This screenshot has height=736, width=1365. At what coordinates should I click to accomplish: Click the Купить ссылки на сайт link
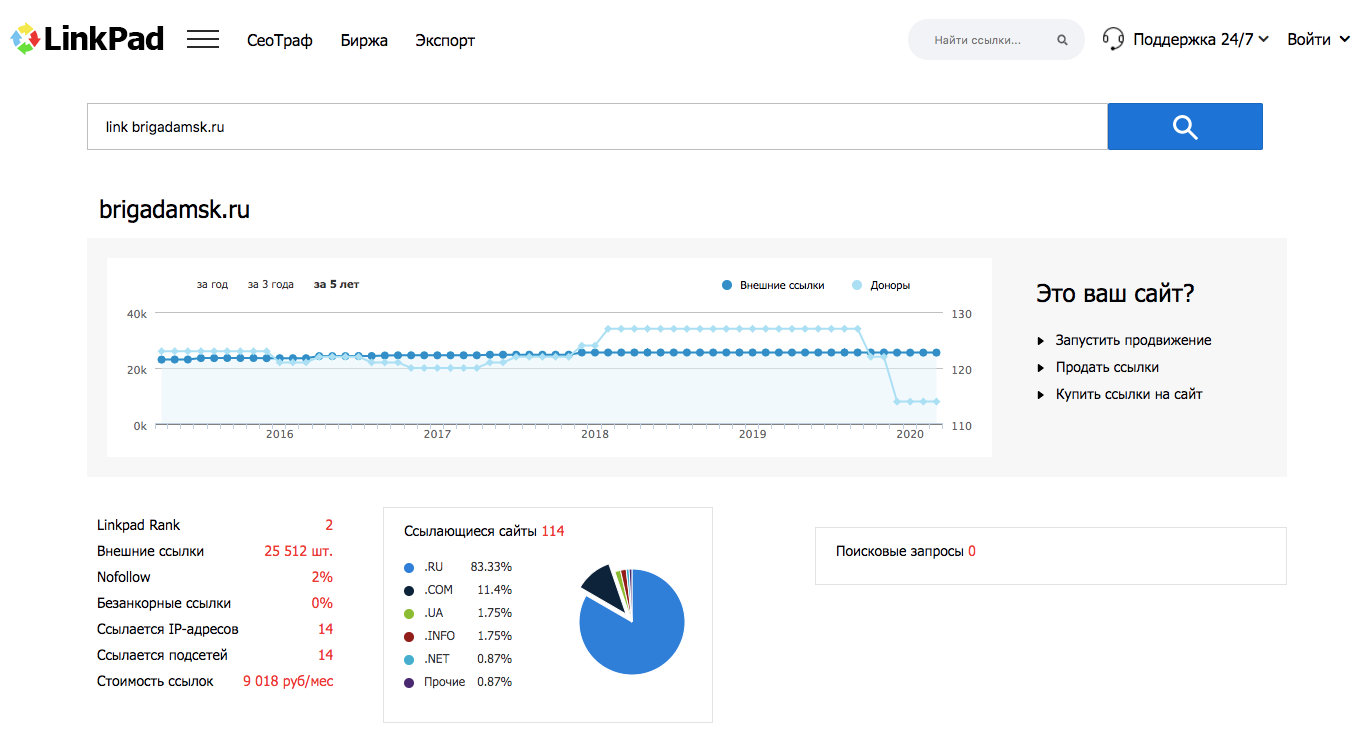[x=1129, y=394]
